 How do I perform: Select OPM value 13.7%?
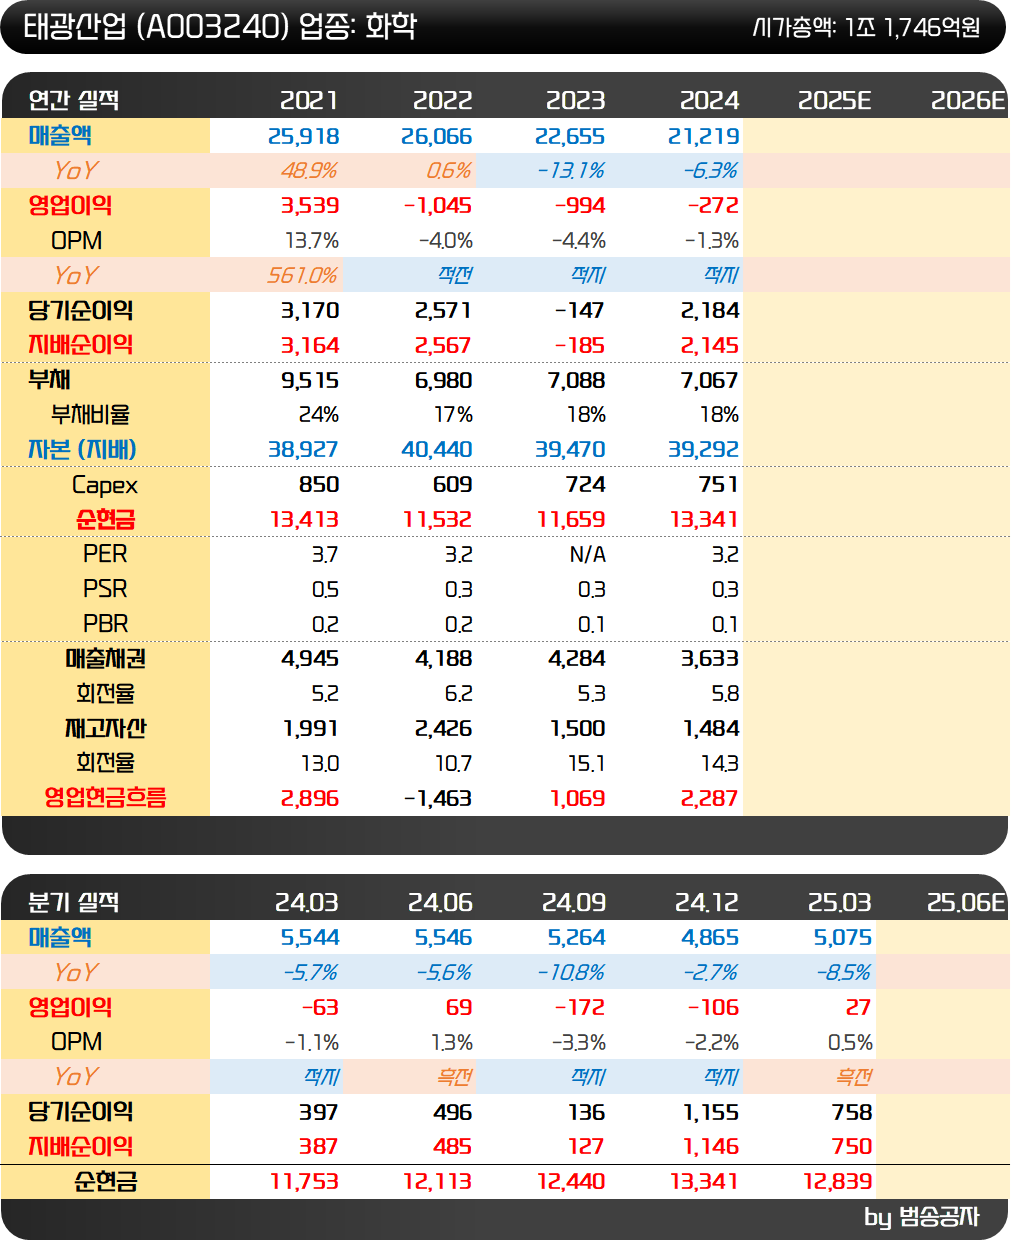click(312, 241)
